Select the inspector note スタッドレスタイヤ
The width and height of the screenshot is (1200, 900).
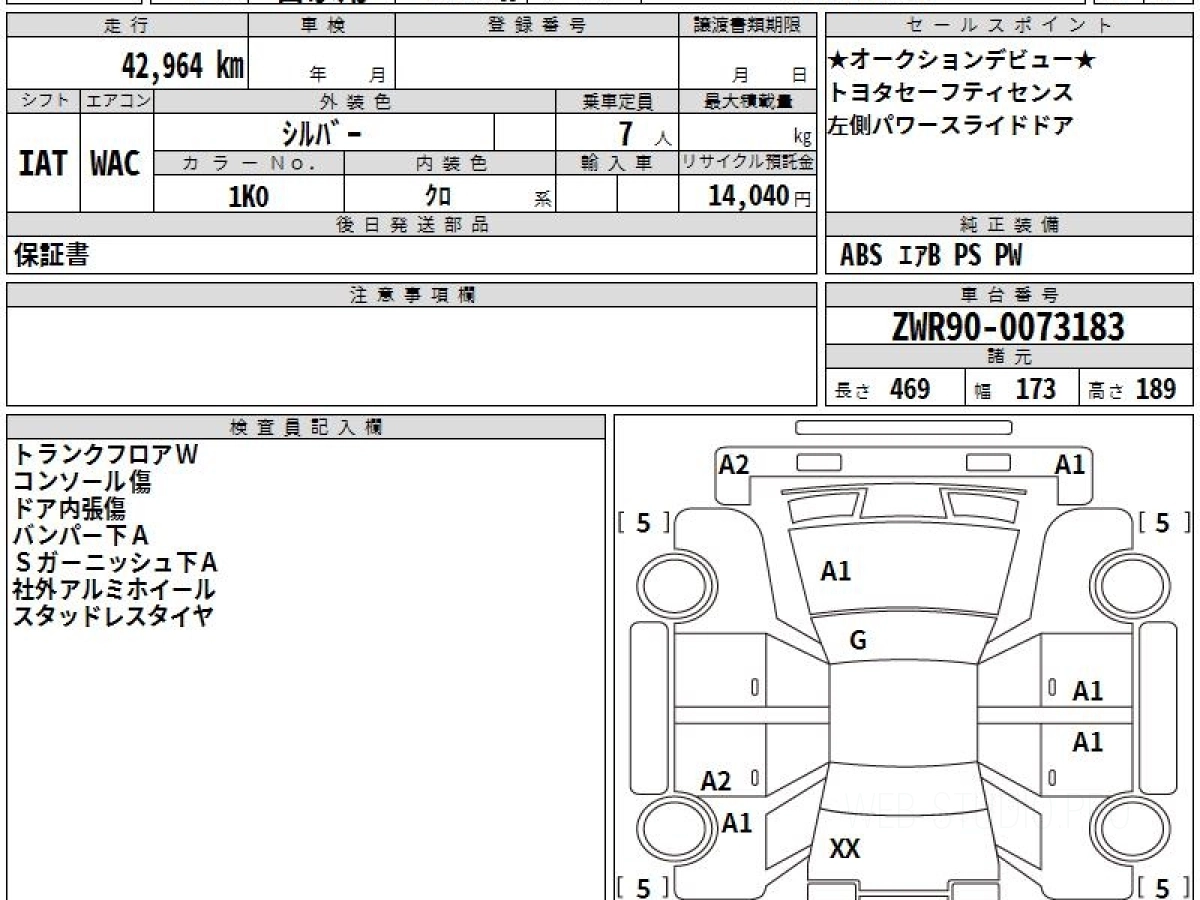click(114, 616)
